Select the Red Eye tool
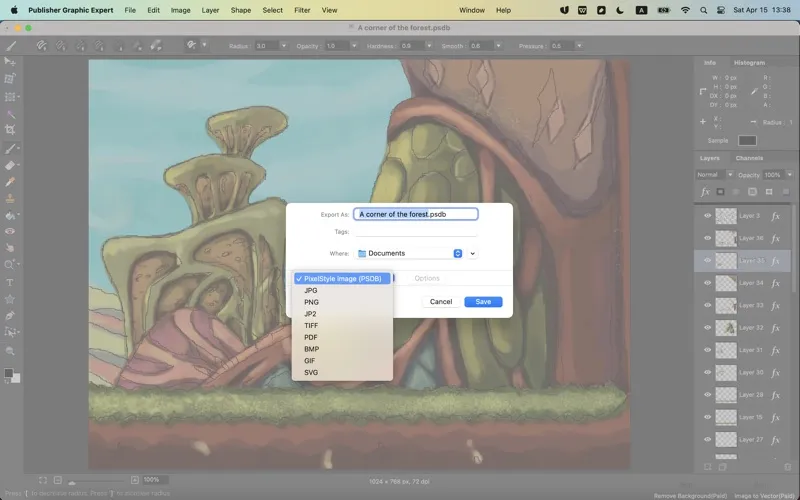 10,231
